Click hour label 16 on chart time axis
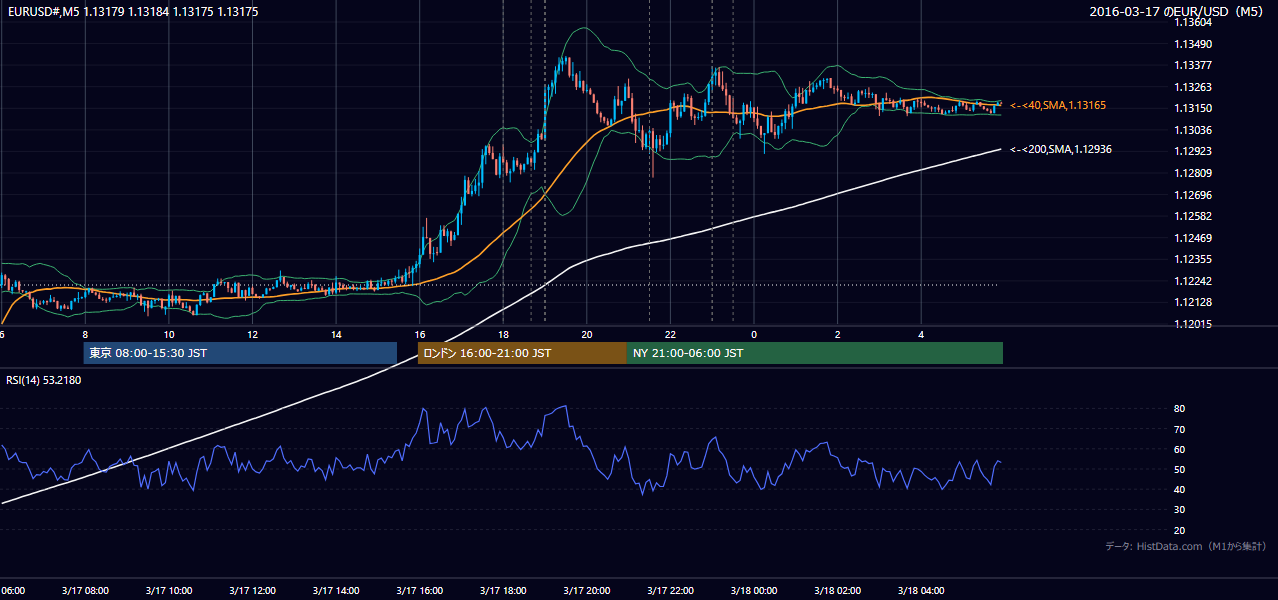This screenshot has height=600, width=1278. [420, 334]
